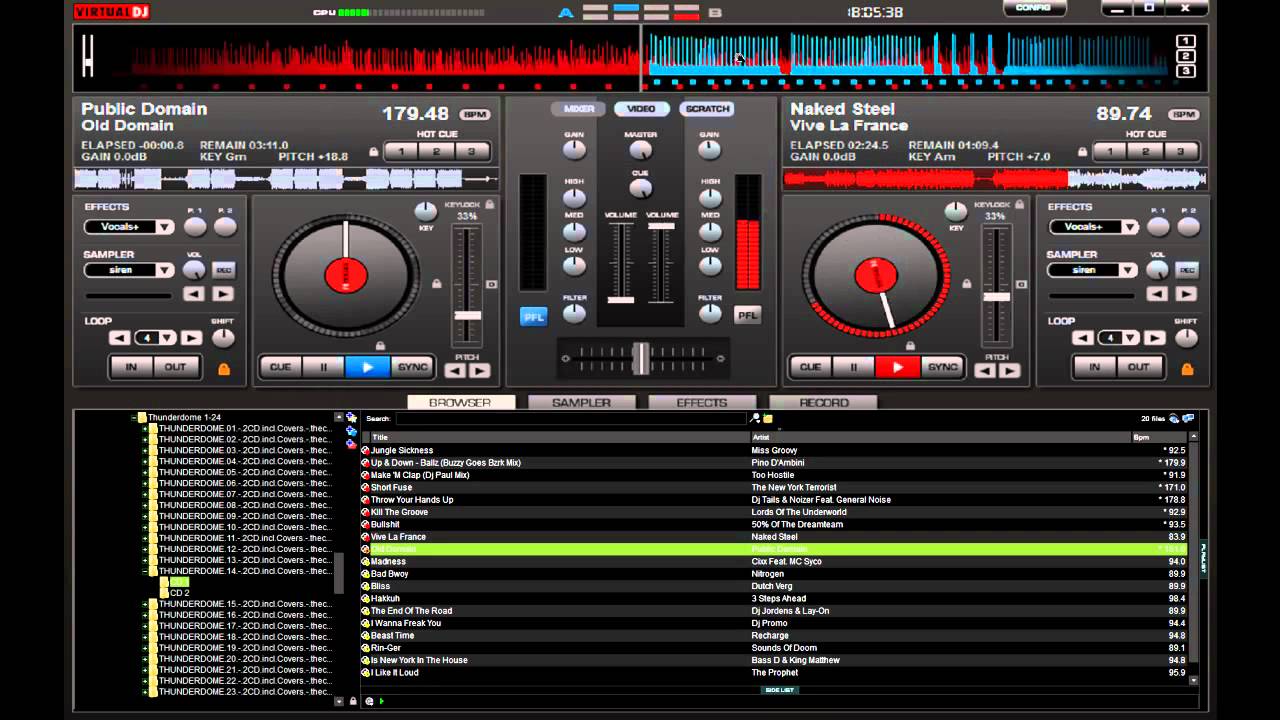Select waveform zoom level 1

[x=1186, y=41]
